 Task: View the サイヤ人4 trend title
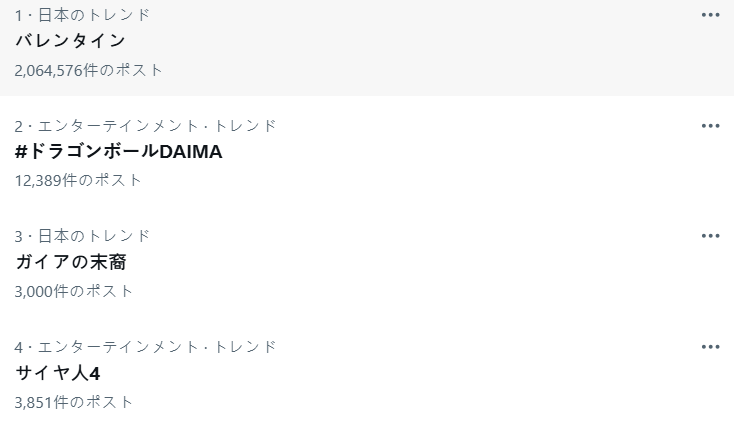[x=58, y=373]
